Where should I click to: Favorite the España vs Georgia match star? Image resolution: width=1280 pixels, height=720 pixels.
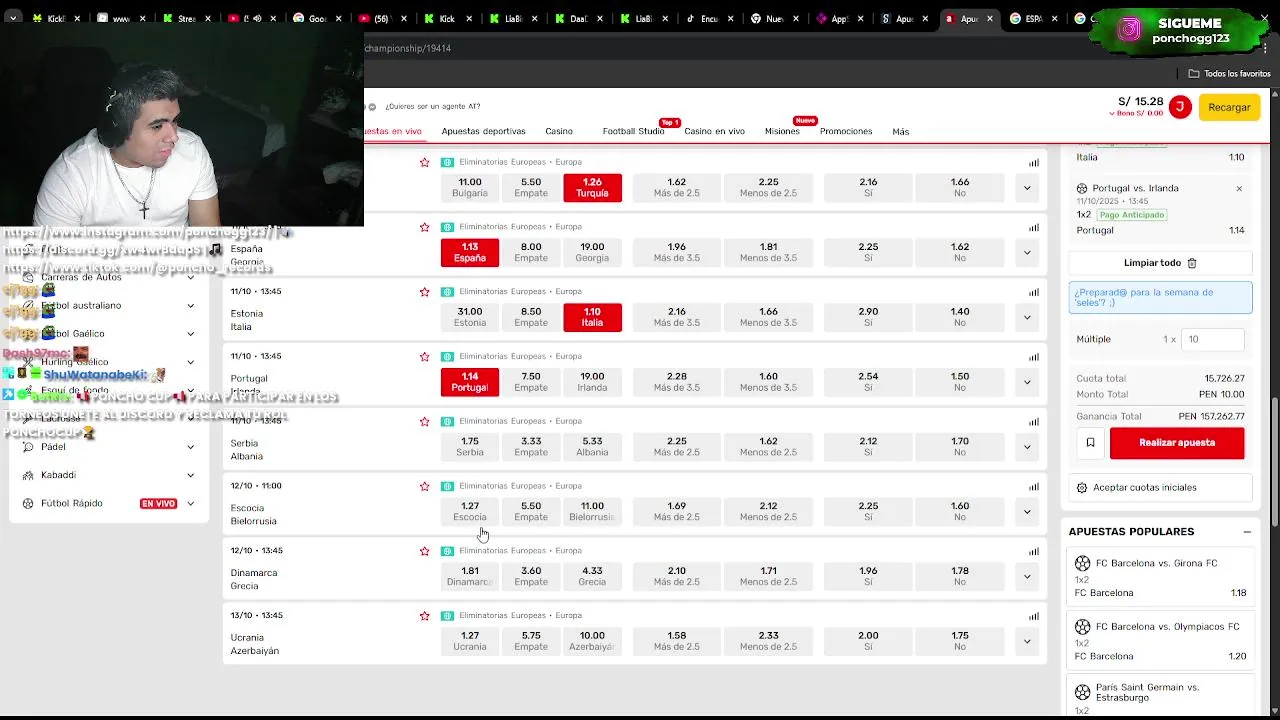click(424, 227)
